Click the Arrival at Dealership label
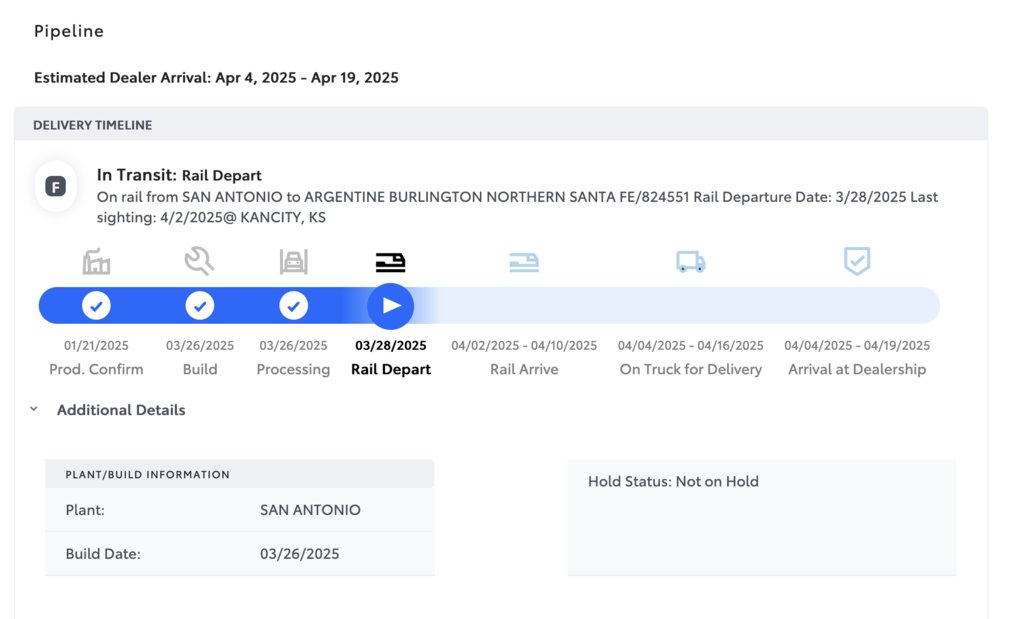 (x=857, y=370)
